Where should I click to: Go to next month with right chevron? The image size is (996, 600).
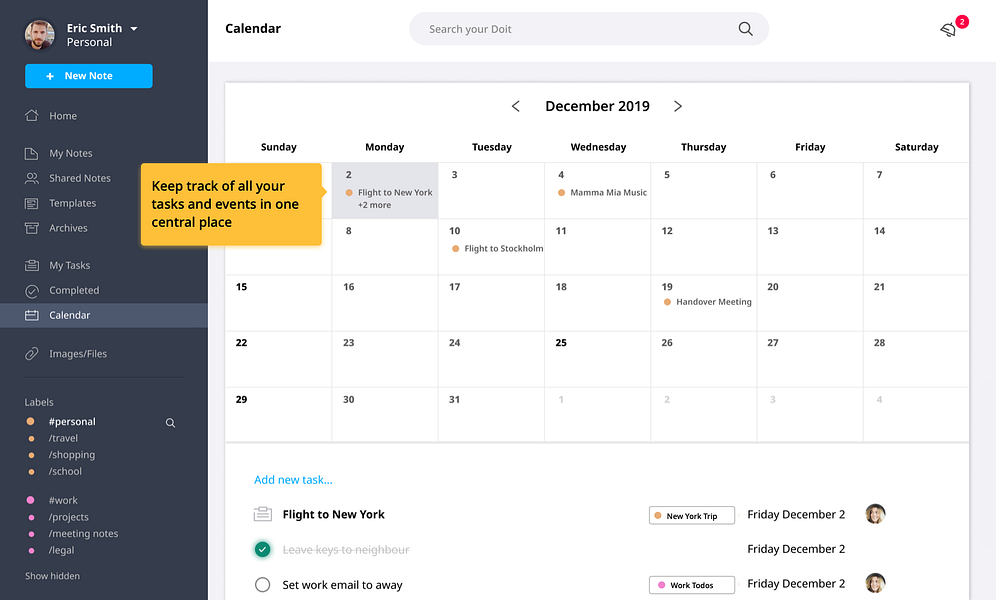tap(678, 106)
